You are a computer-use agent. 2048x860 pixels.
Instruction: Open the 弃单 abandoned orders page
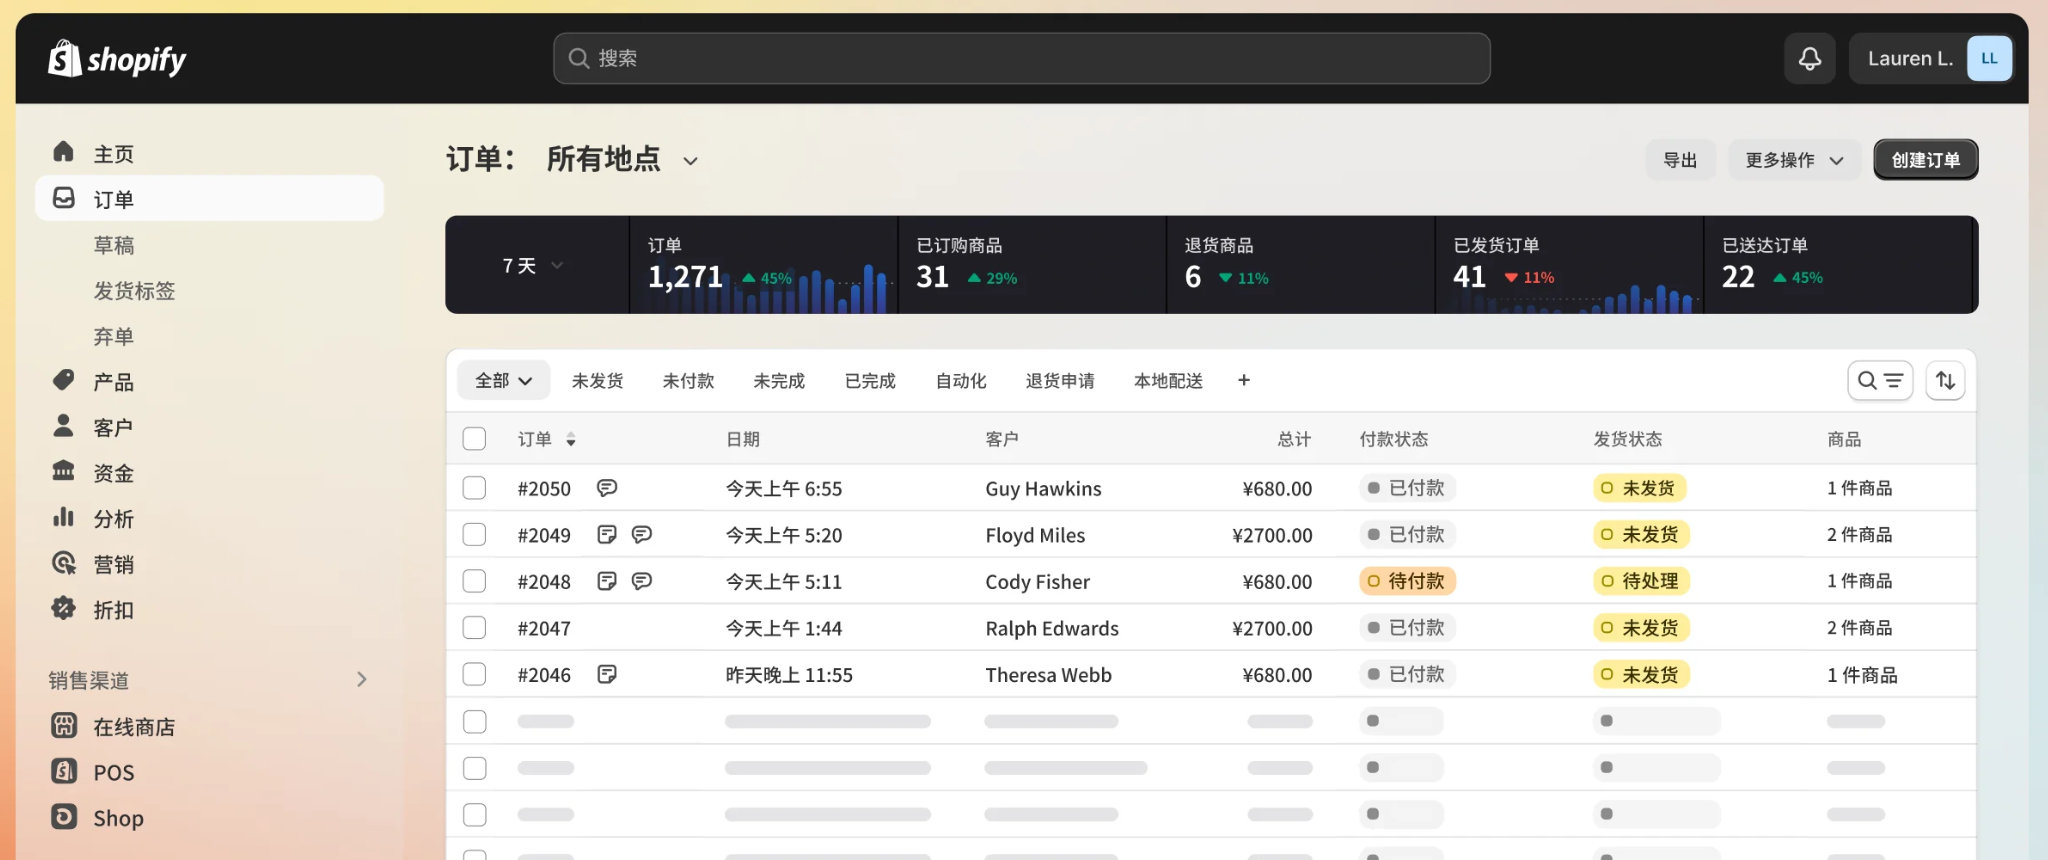(114, 336)
